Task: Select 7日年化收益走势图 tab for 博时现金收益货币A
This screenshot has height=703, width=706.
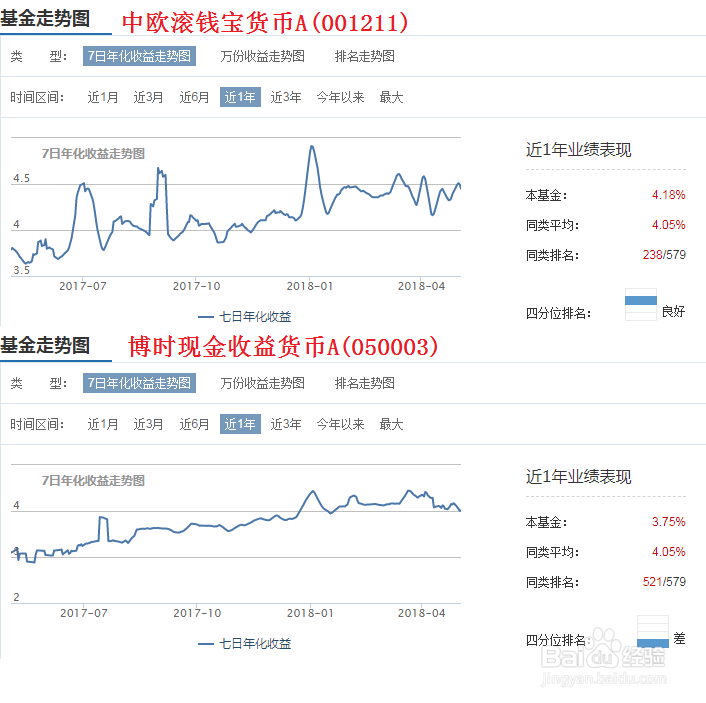Action: pos(139,383)
